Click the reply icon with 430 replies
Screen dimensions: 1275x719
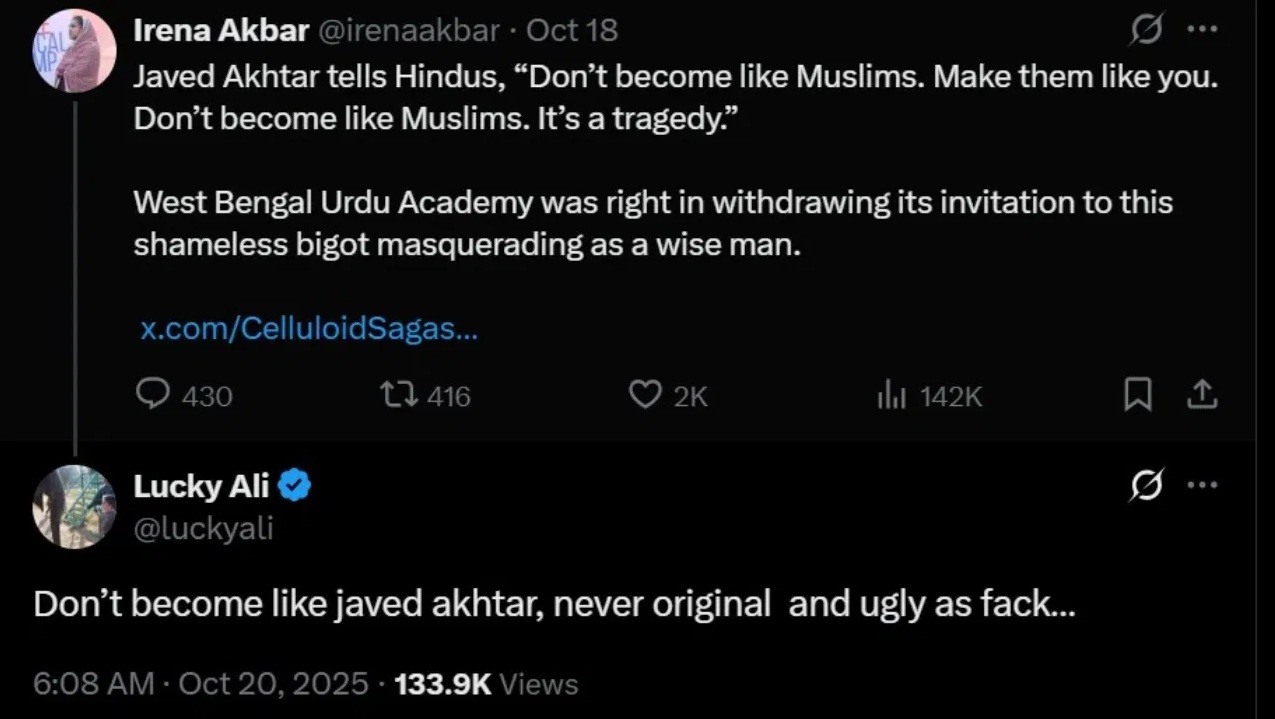(153, 396)
